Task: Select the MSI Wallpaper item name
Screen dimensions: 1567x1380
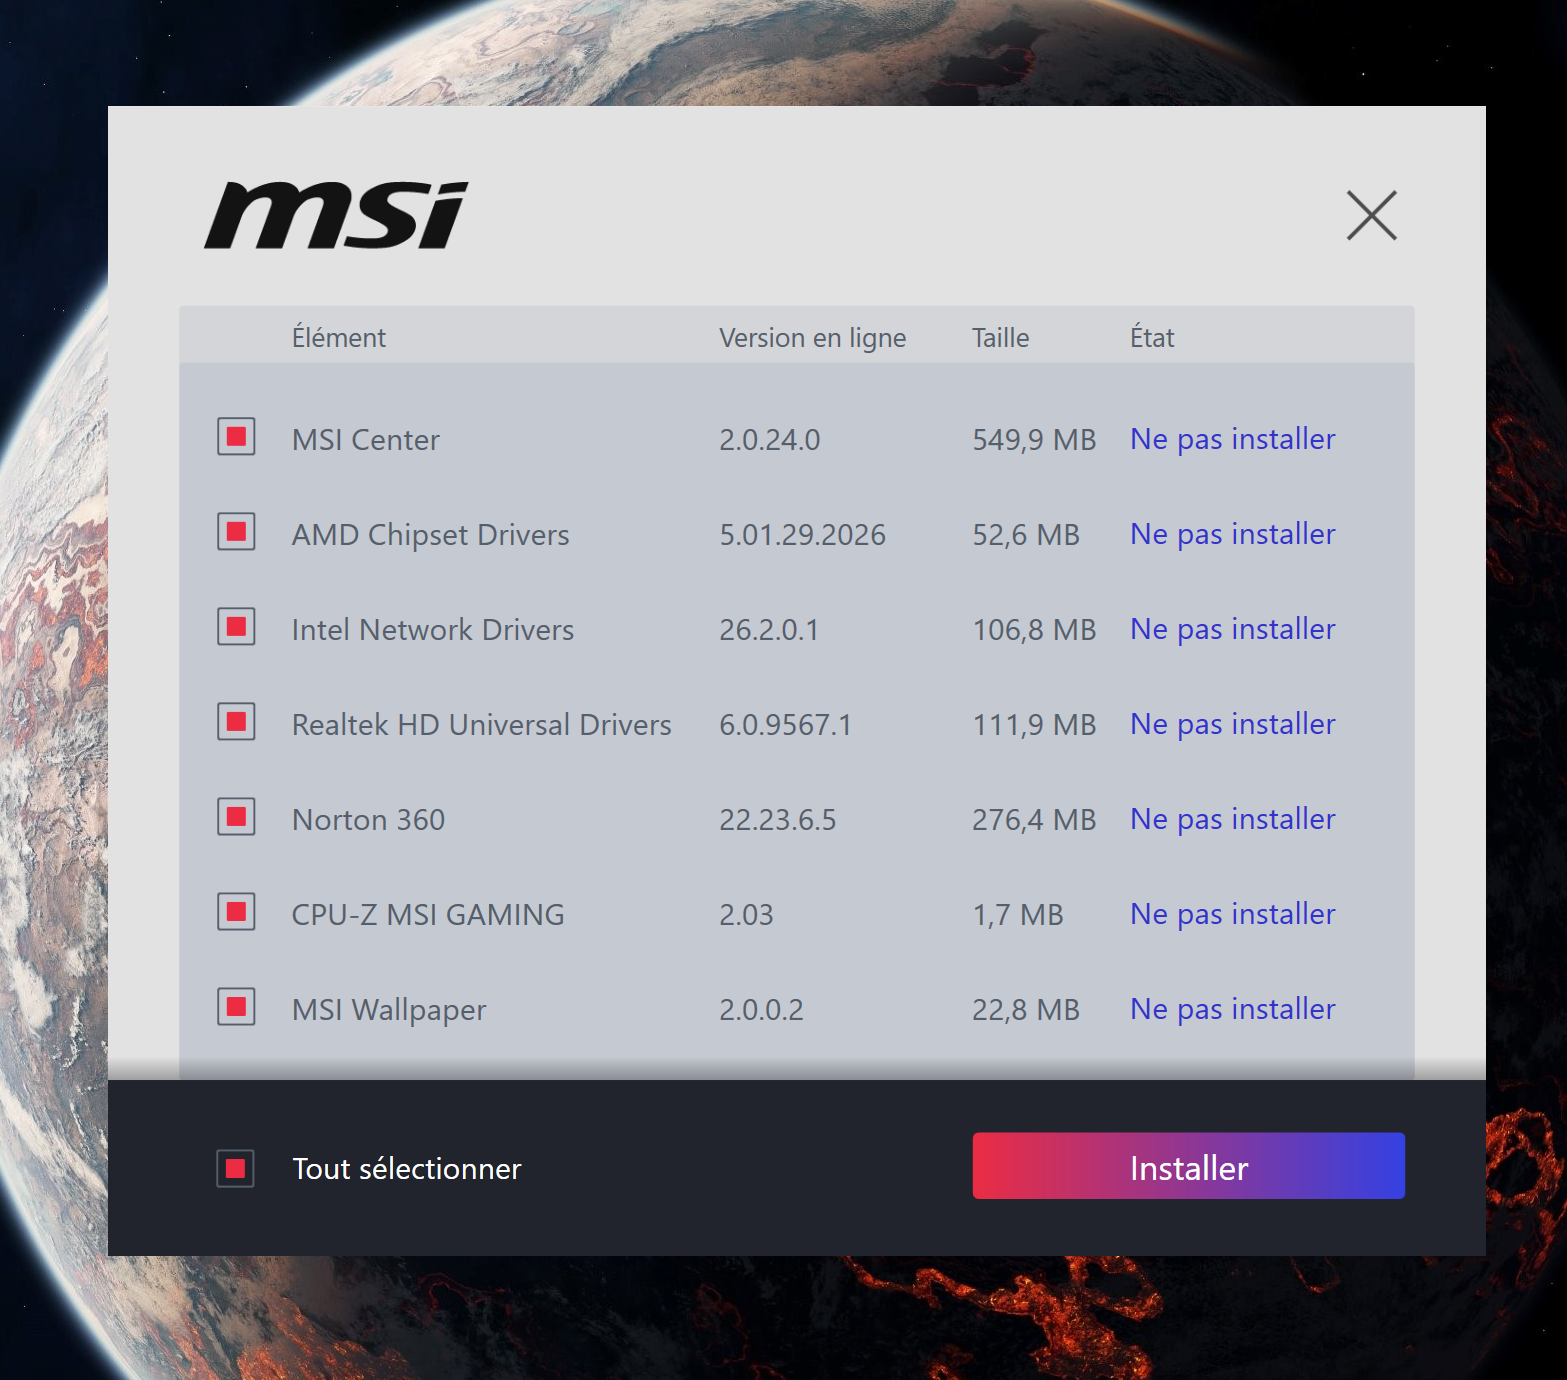Action: point(389,1010)
